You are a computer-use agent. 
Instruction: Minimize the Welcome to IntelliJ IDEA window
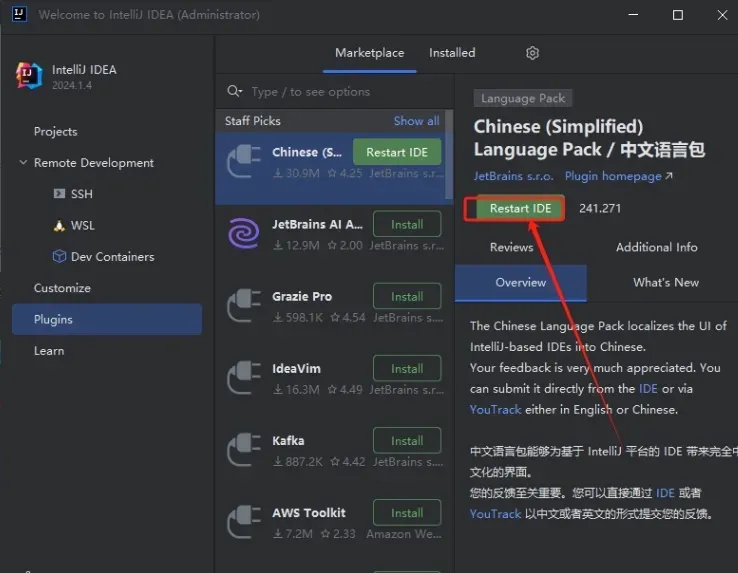(x=633, y=15)
